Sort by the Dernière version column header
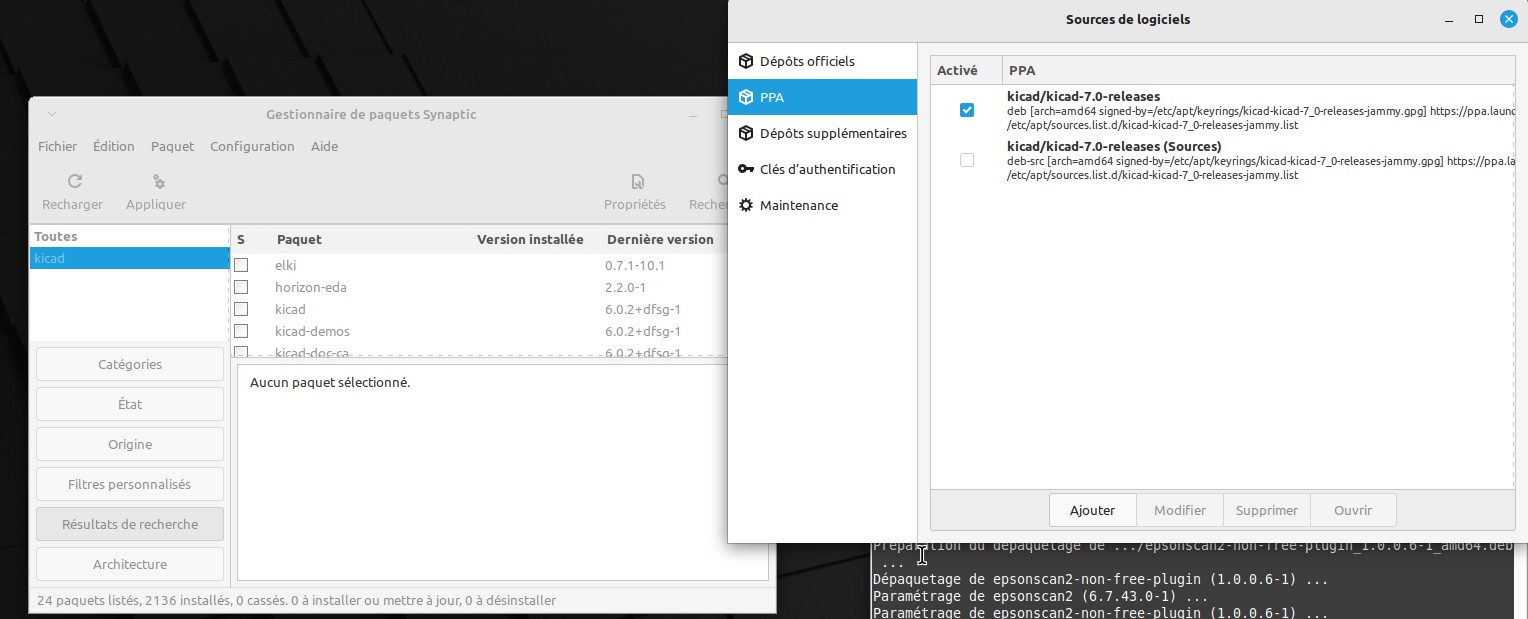This screenshot has width=1528, height=619. (662, 239)
